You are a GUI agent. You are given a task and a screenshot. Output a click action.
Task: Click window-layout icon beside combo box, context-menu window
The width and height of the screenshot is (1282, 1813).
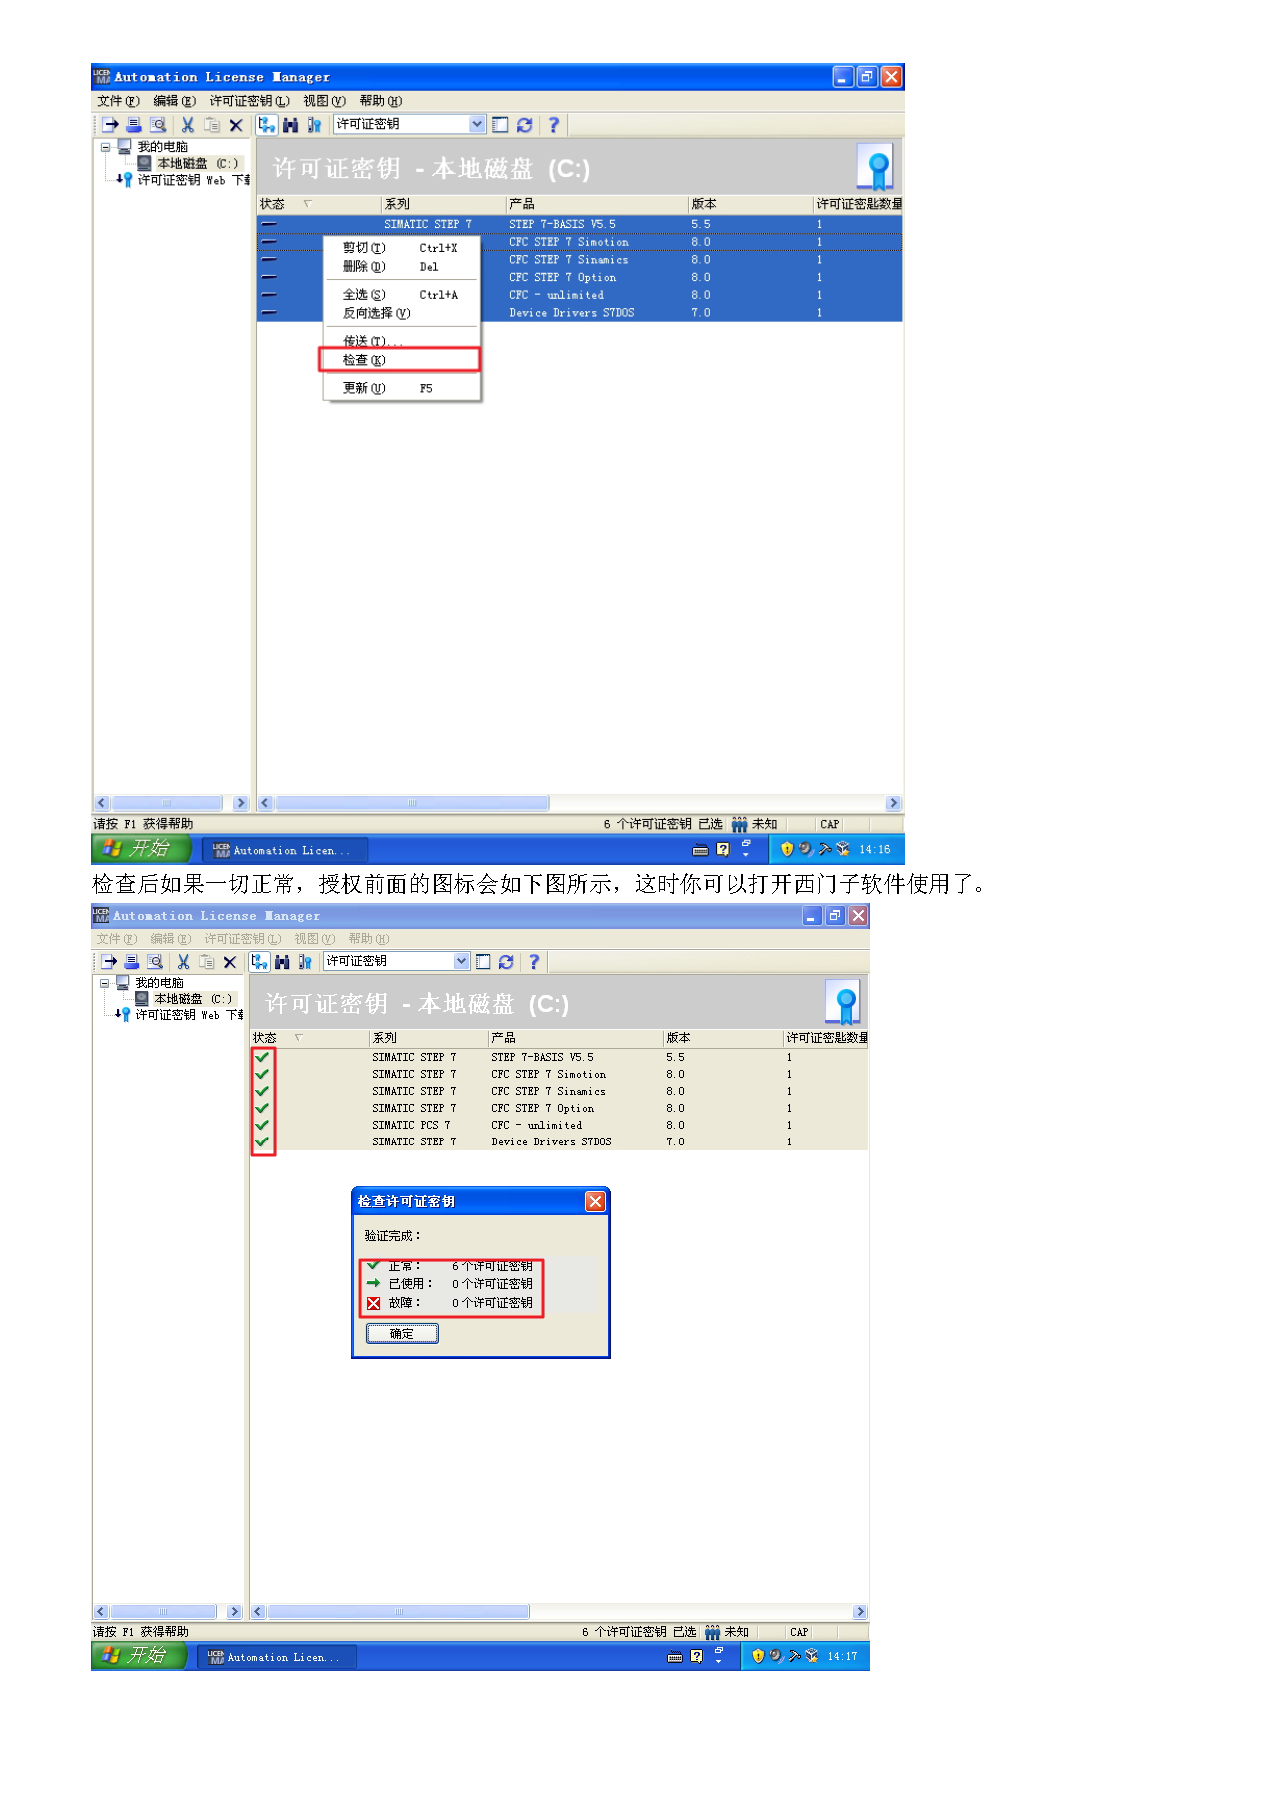[x=500, y=125]
